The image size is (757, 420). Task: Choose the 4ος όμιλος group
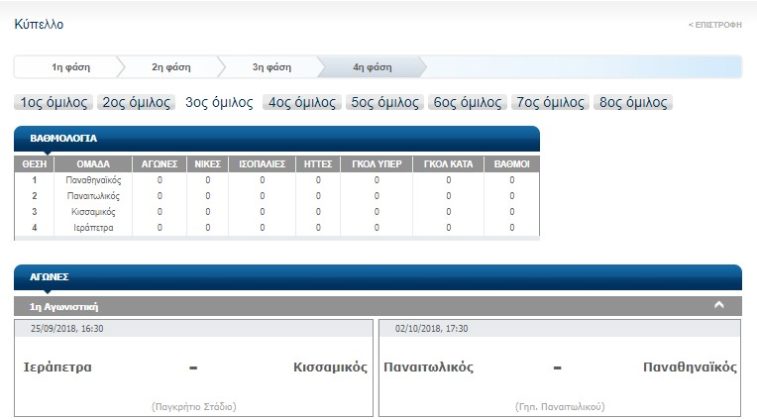tap(302, 102)
